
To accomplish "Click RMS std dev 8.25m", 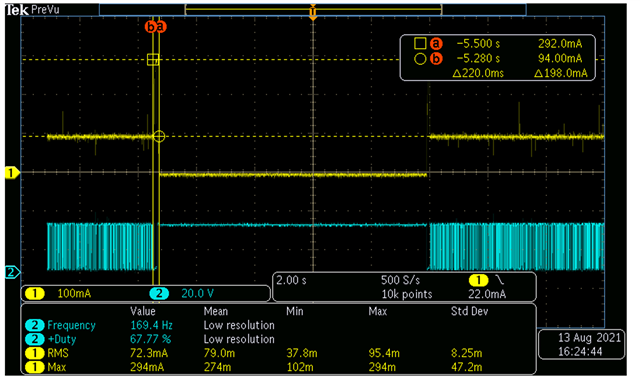I will tap(467, 353).
